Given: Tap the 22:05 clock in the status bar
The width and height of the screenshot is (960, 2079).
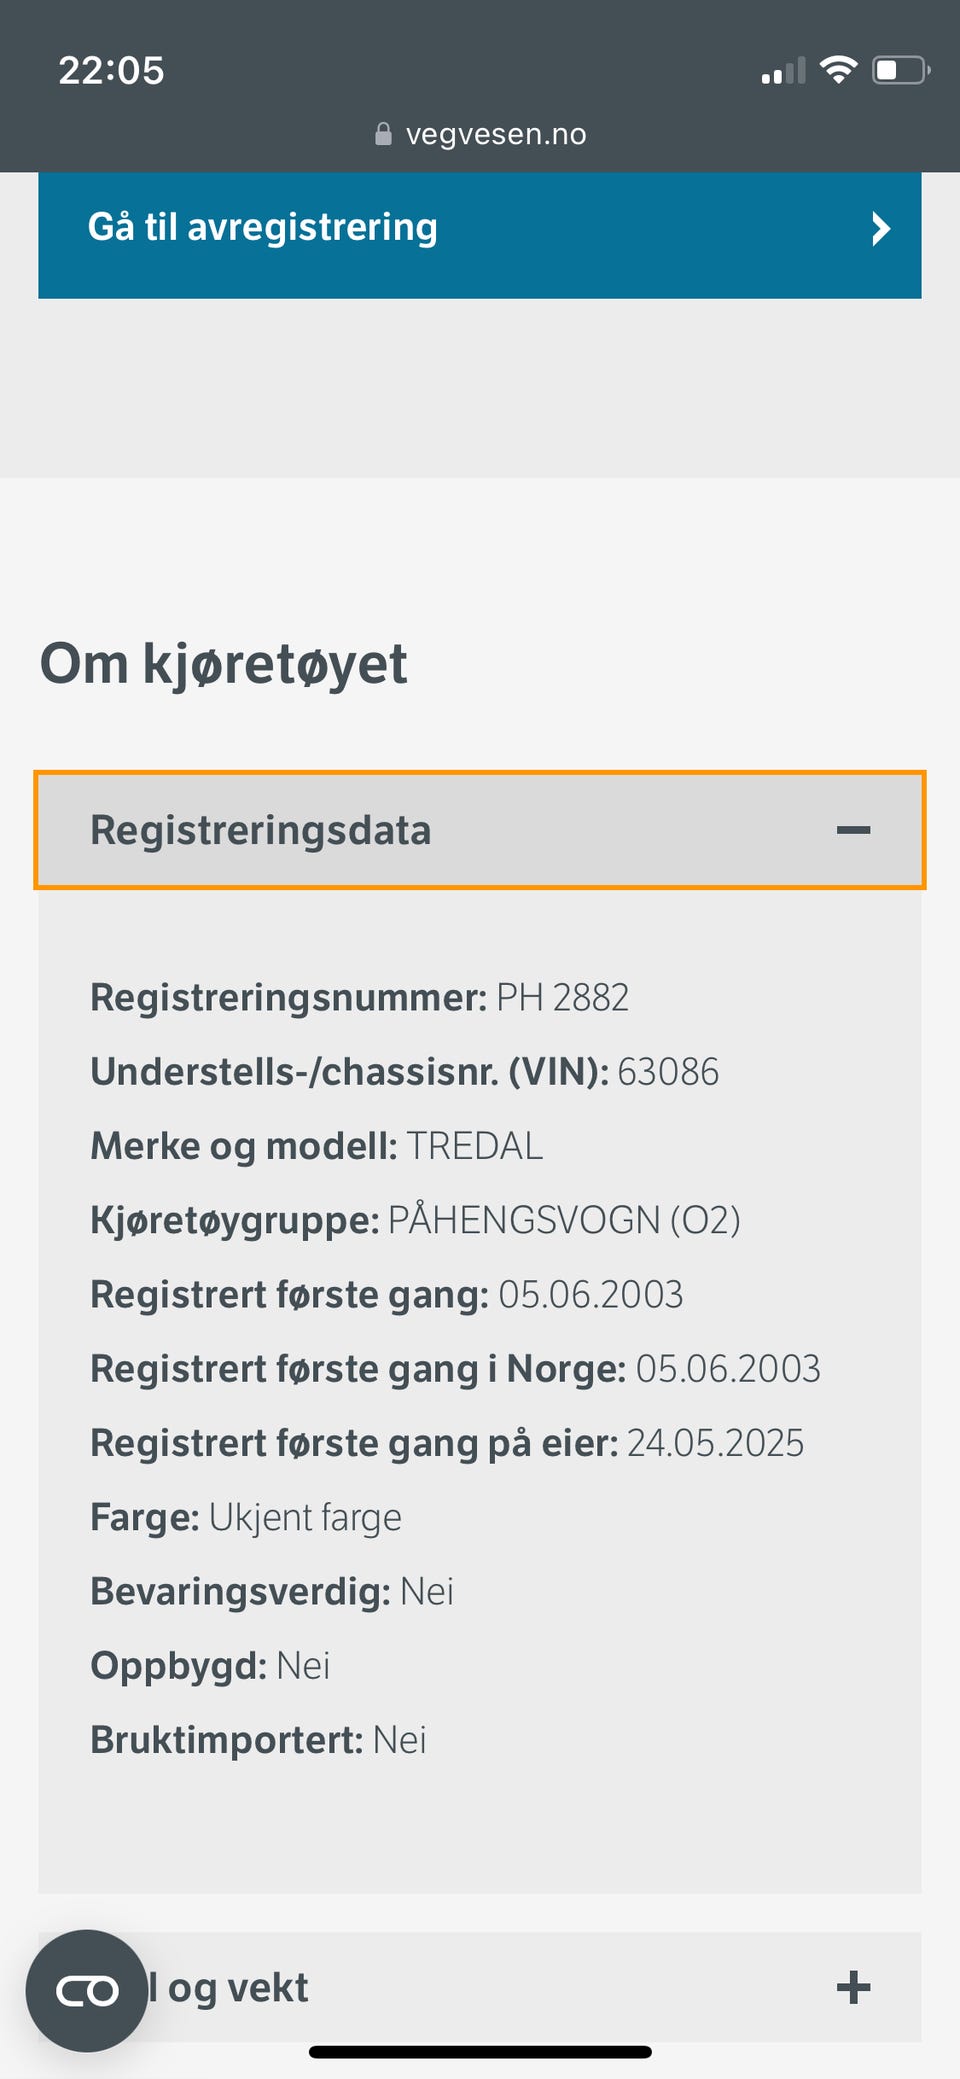Looking at the screenshot, I should click(111, 70).
